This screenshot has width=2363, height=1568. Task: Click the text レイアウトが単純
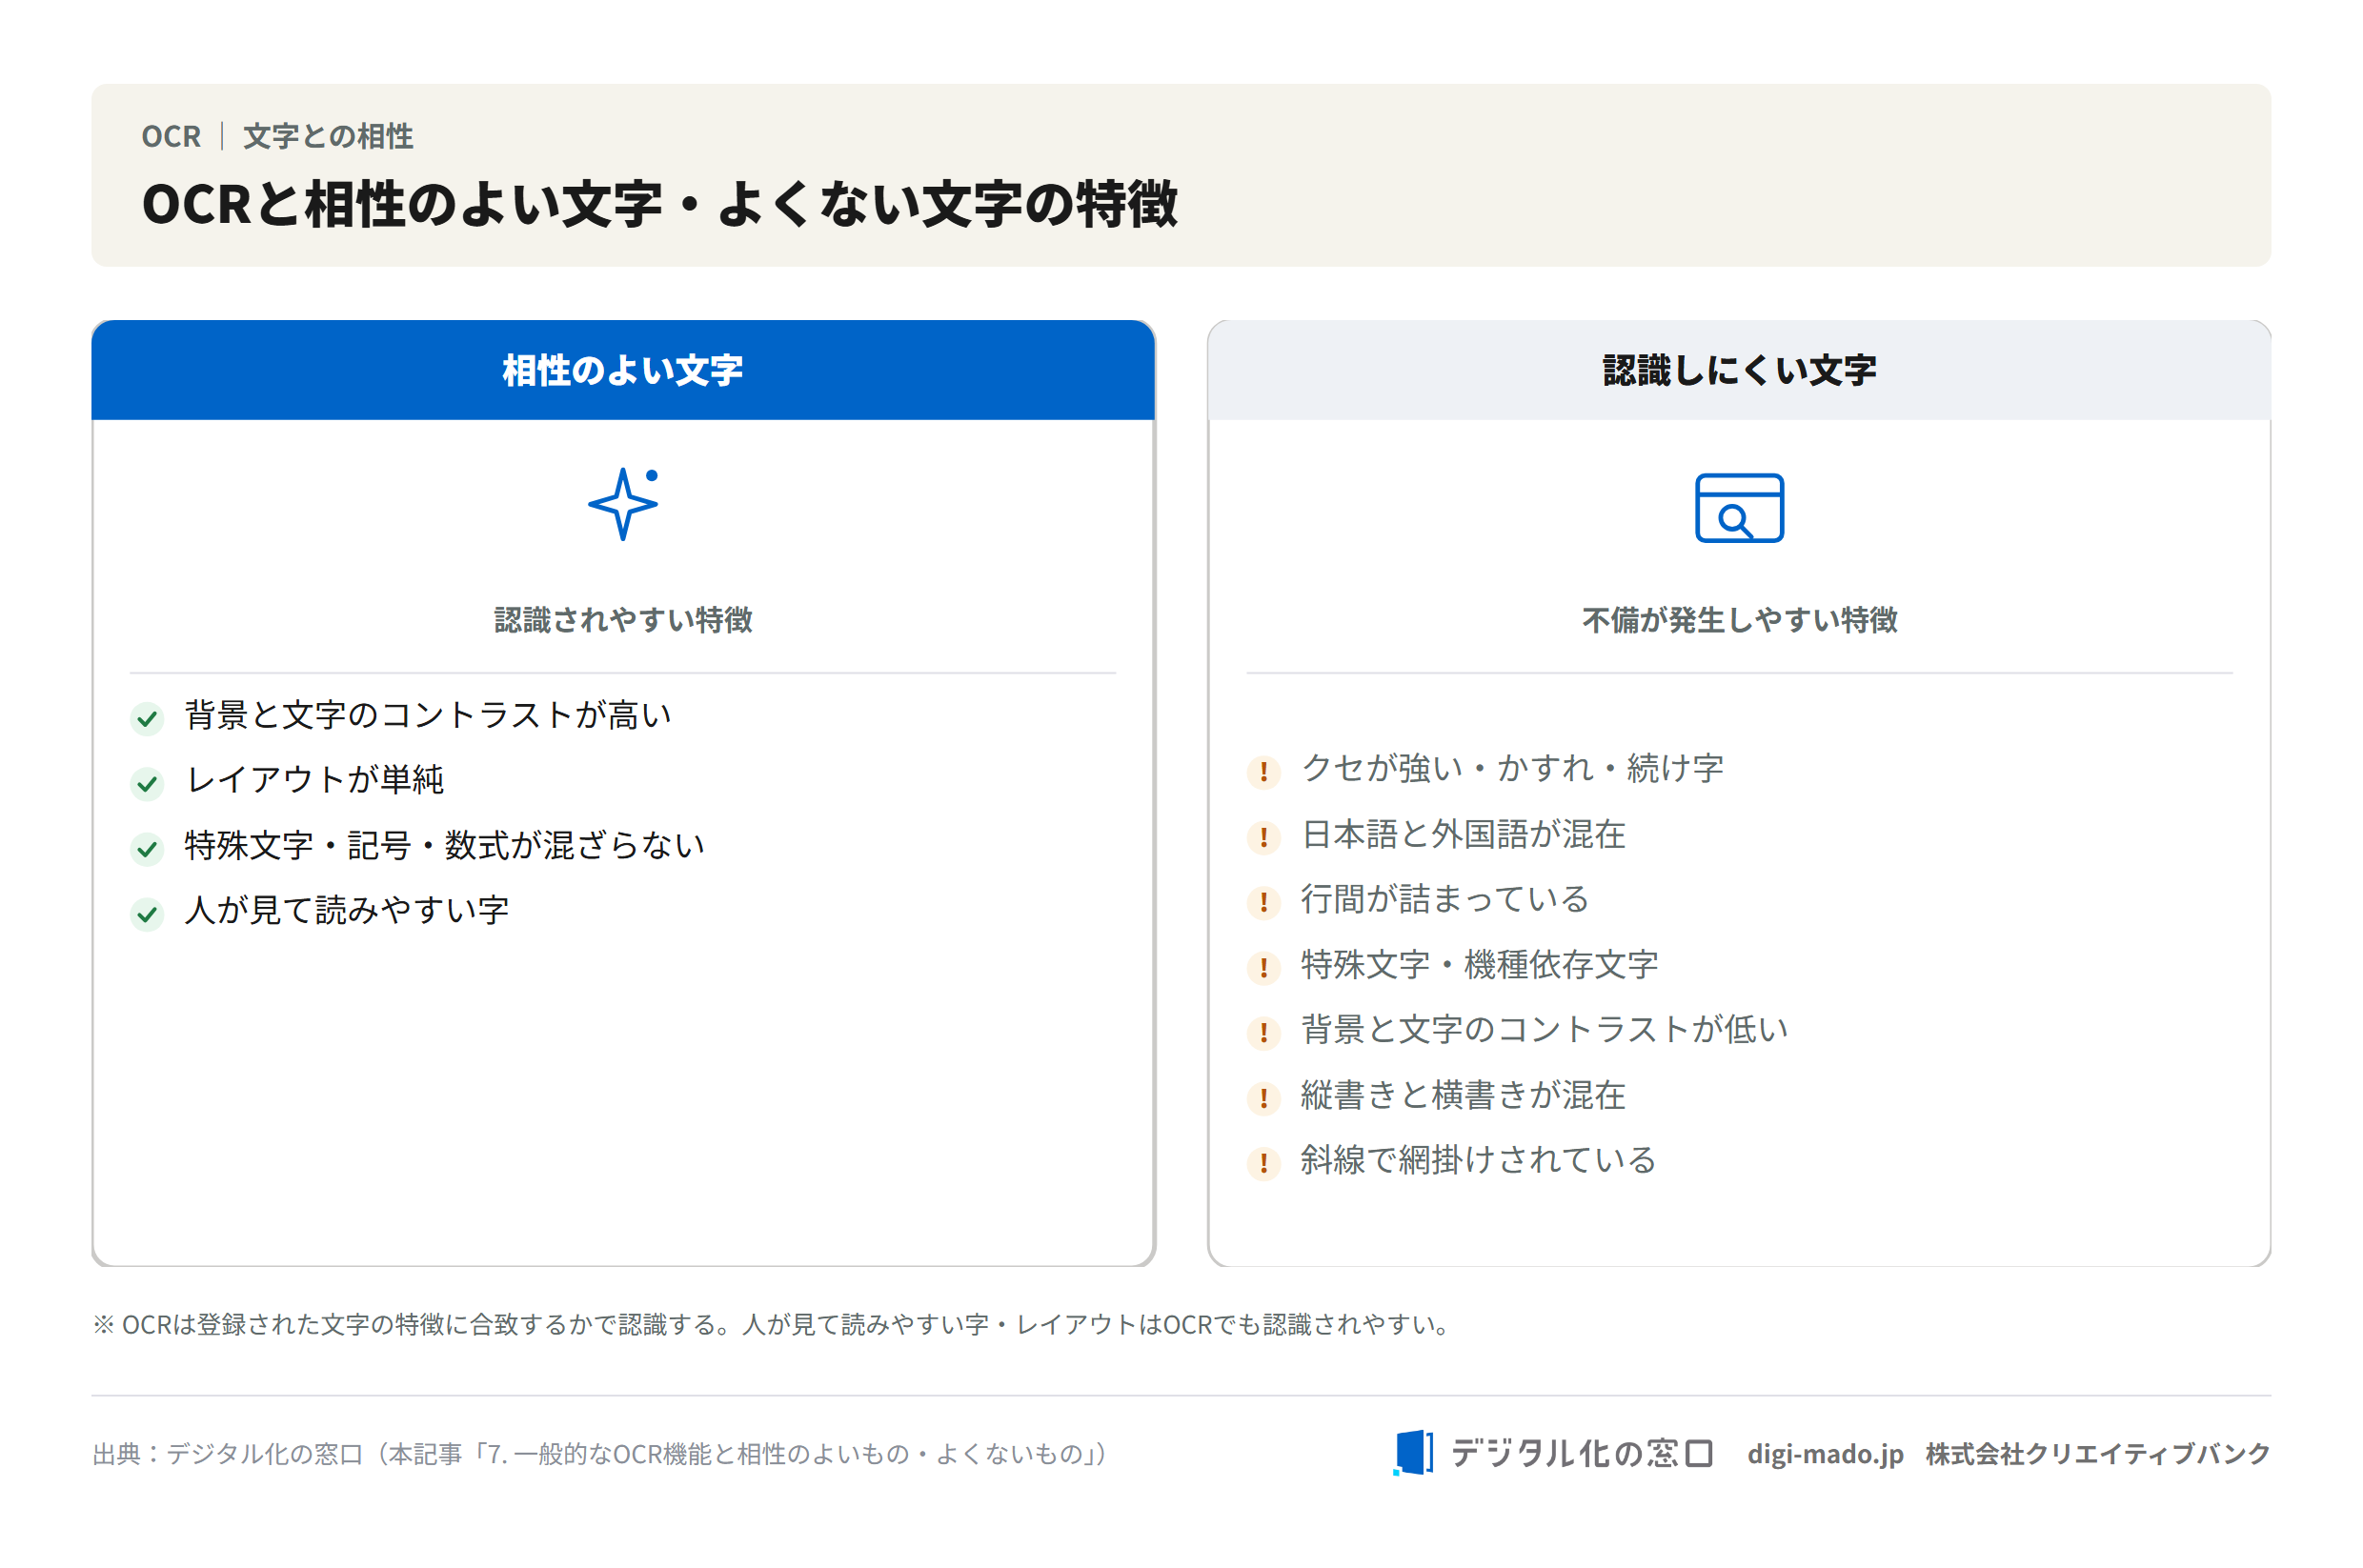(314, 780)
